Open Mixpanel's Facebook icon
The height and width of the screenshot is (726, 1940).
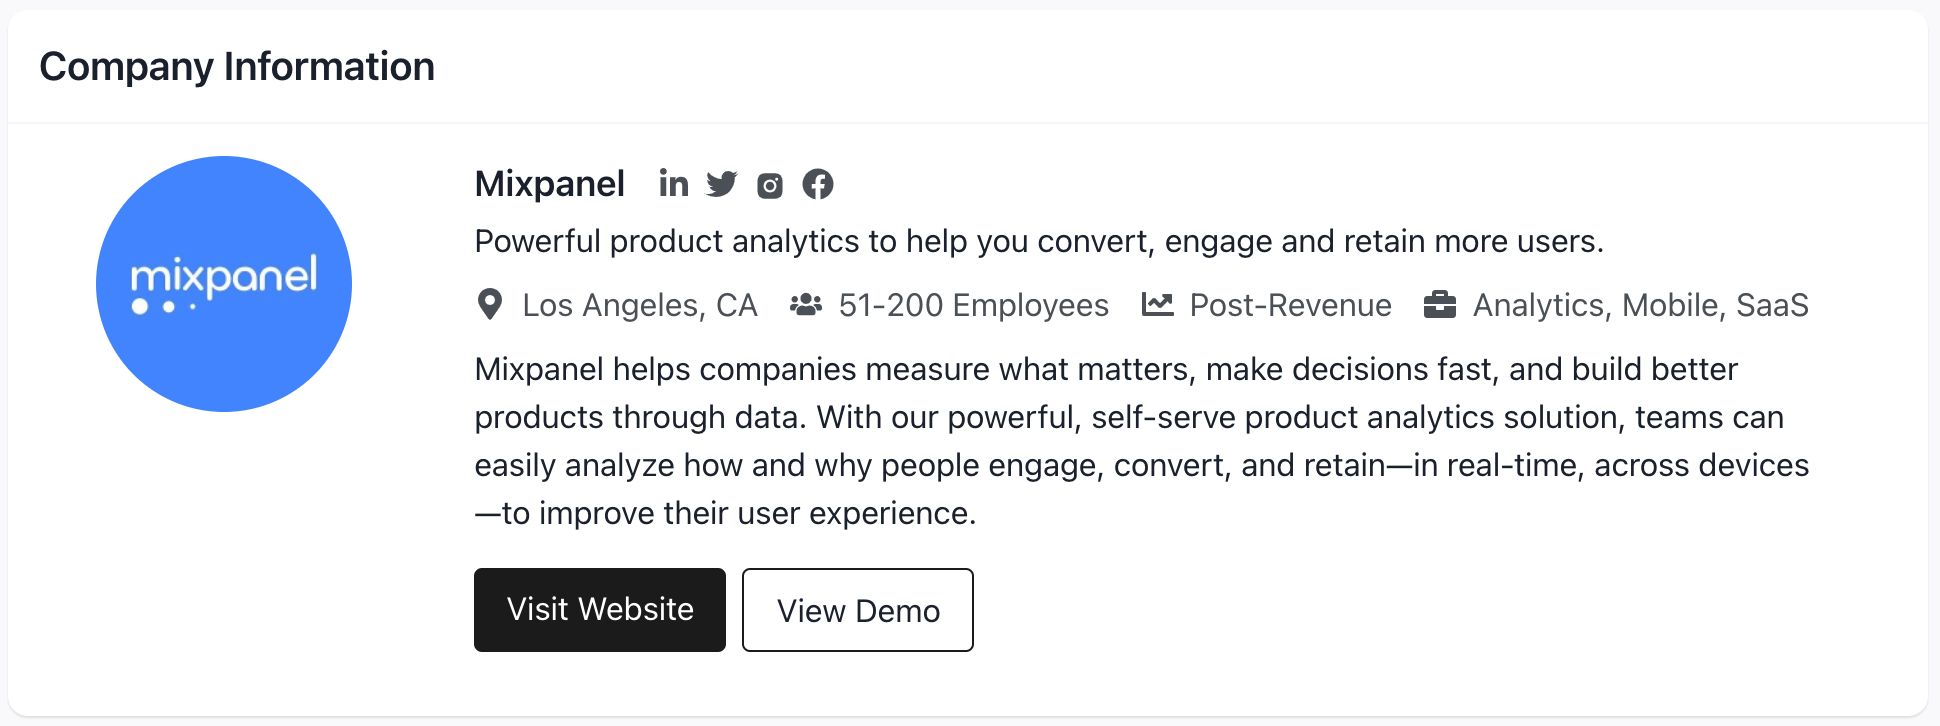(x=818, y=184)
